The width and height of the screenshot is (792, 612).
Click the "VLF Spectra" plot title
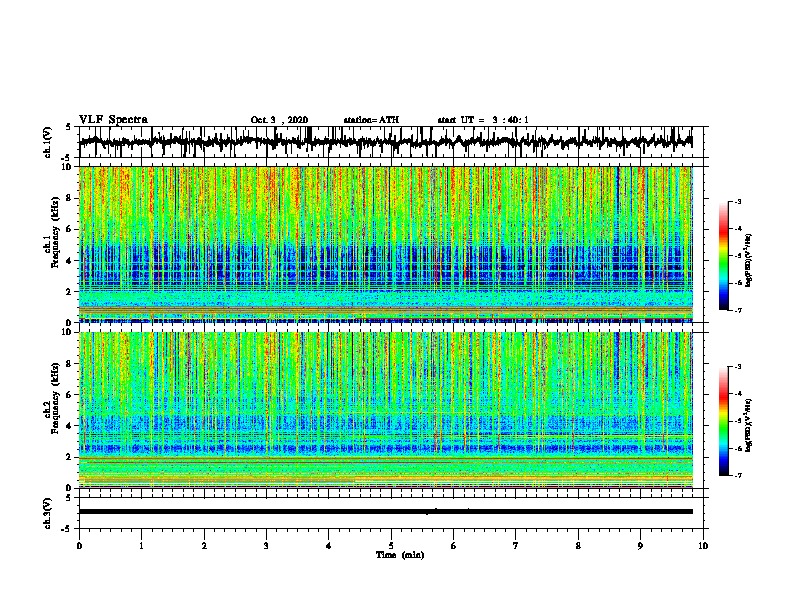tap(113, 120)
